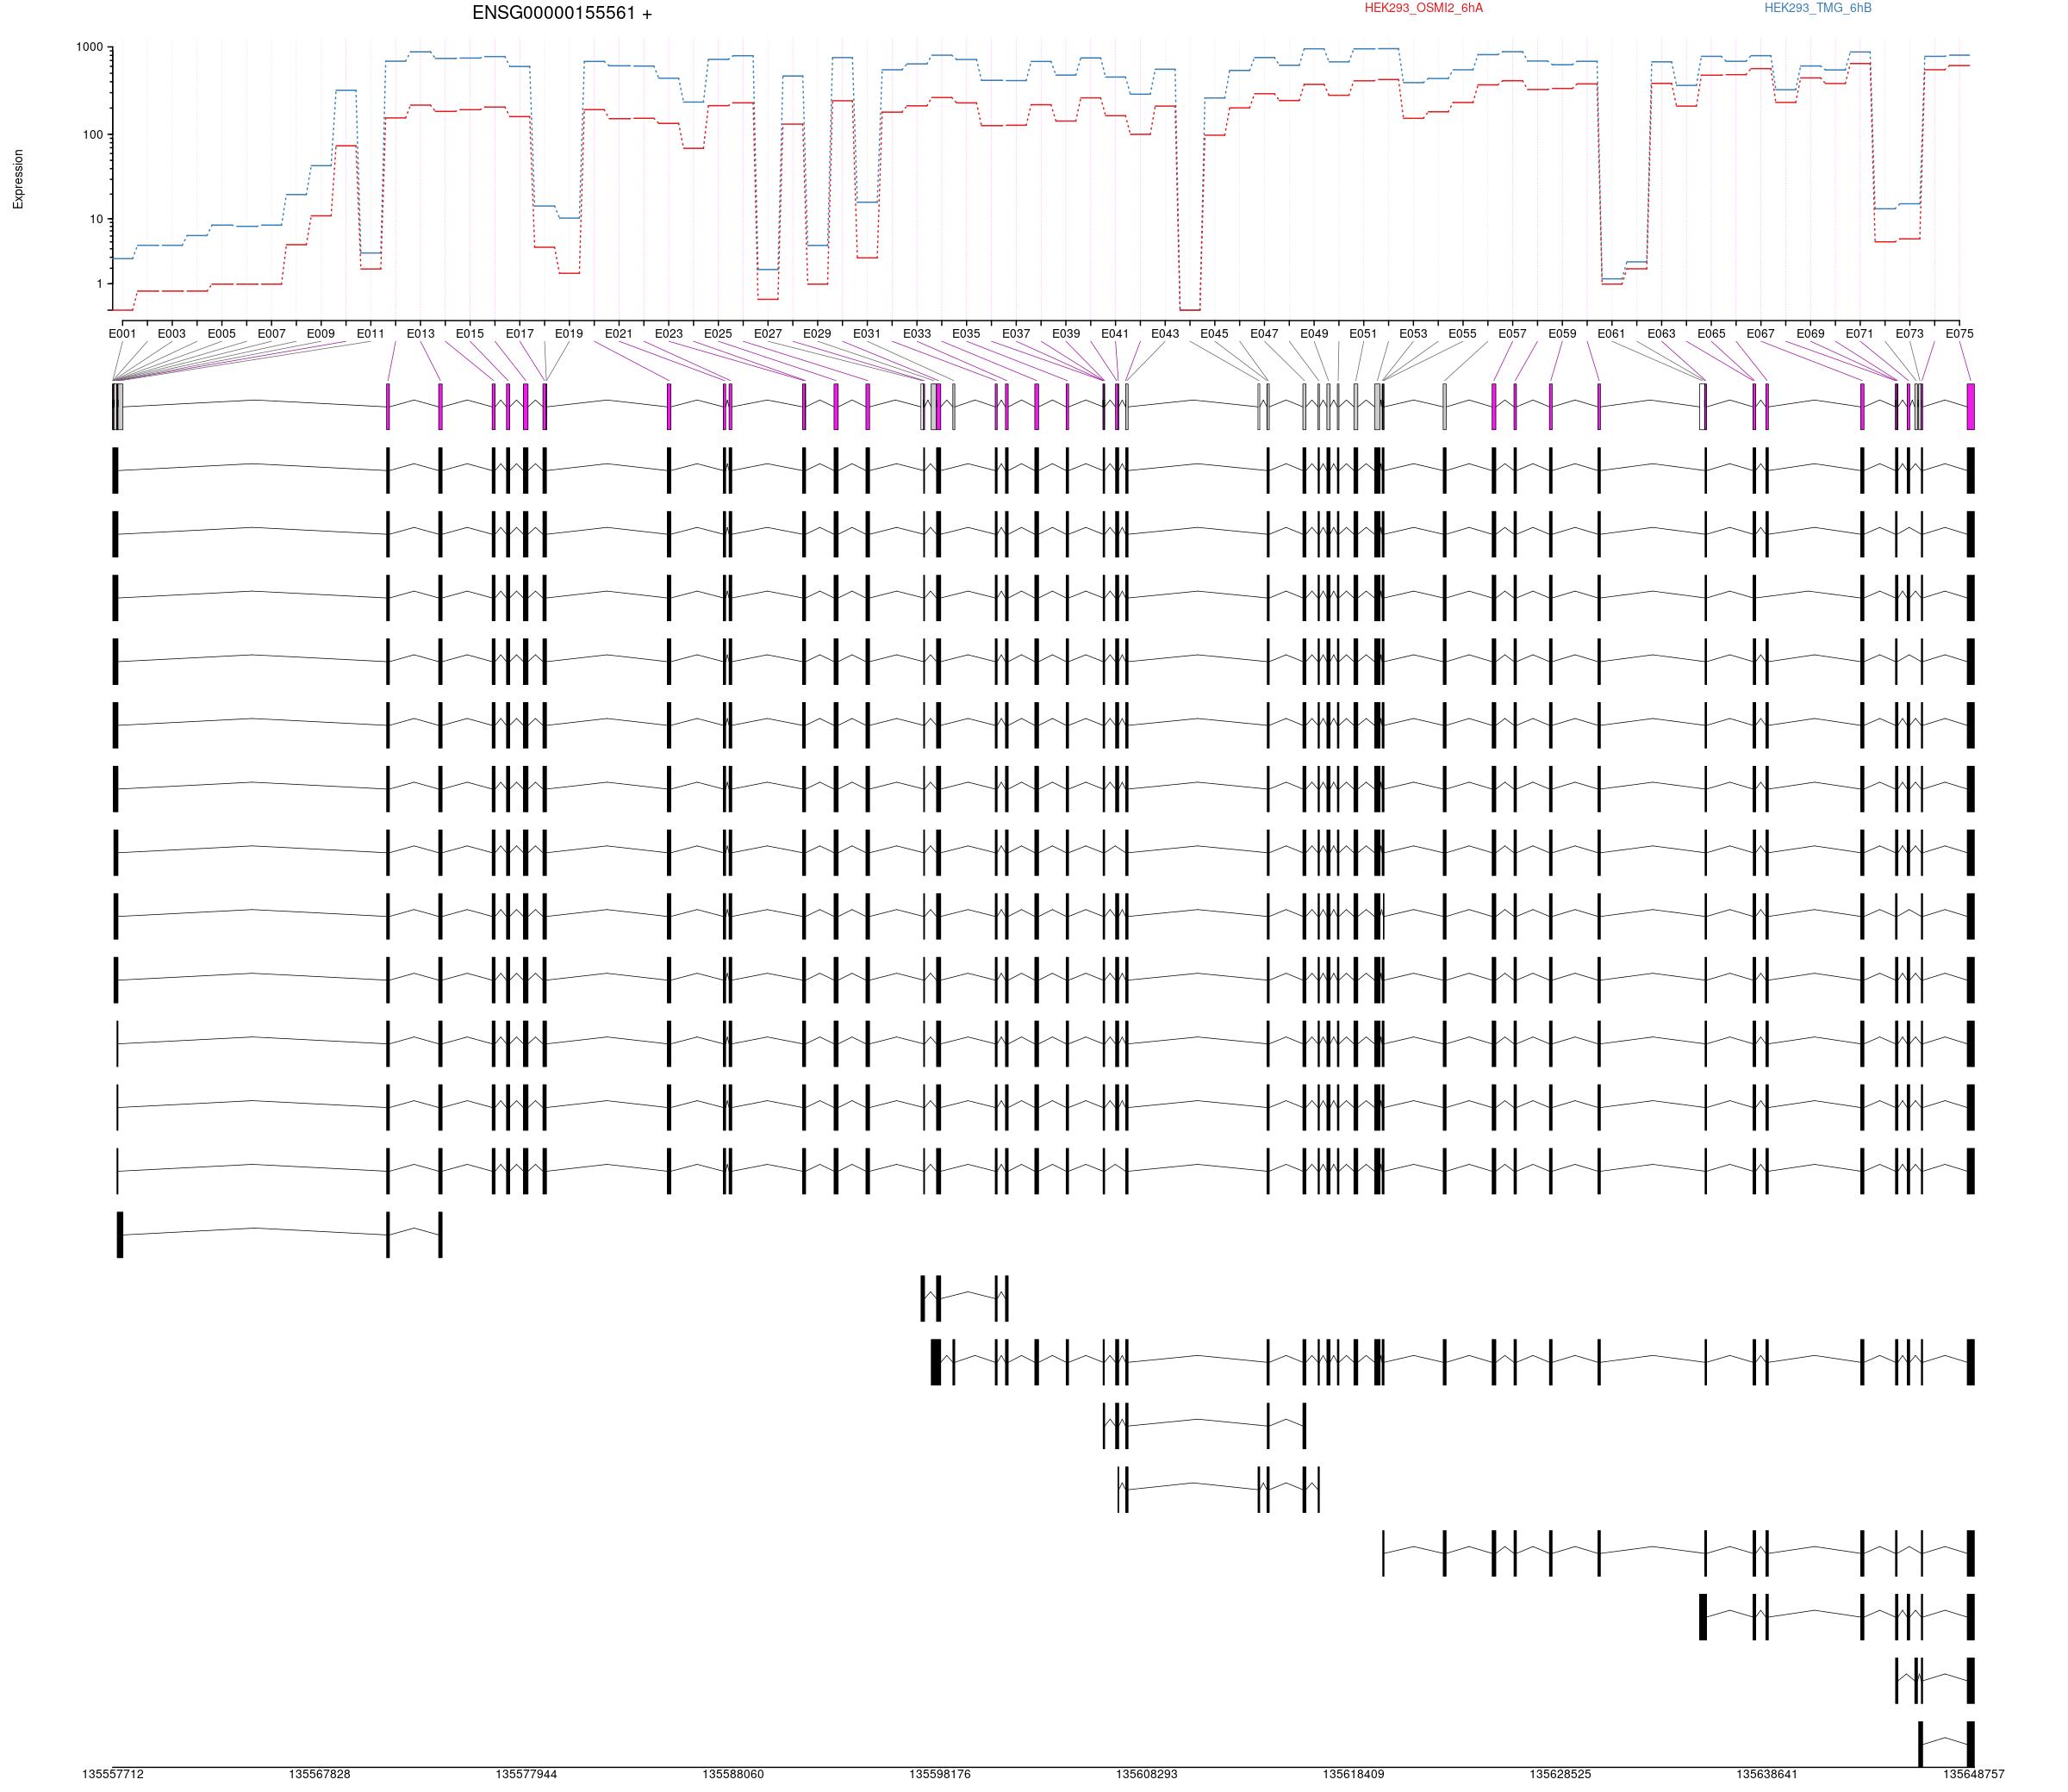Click exon label E071

click(x=1860, y=334)
